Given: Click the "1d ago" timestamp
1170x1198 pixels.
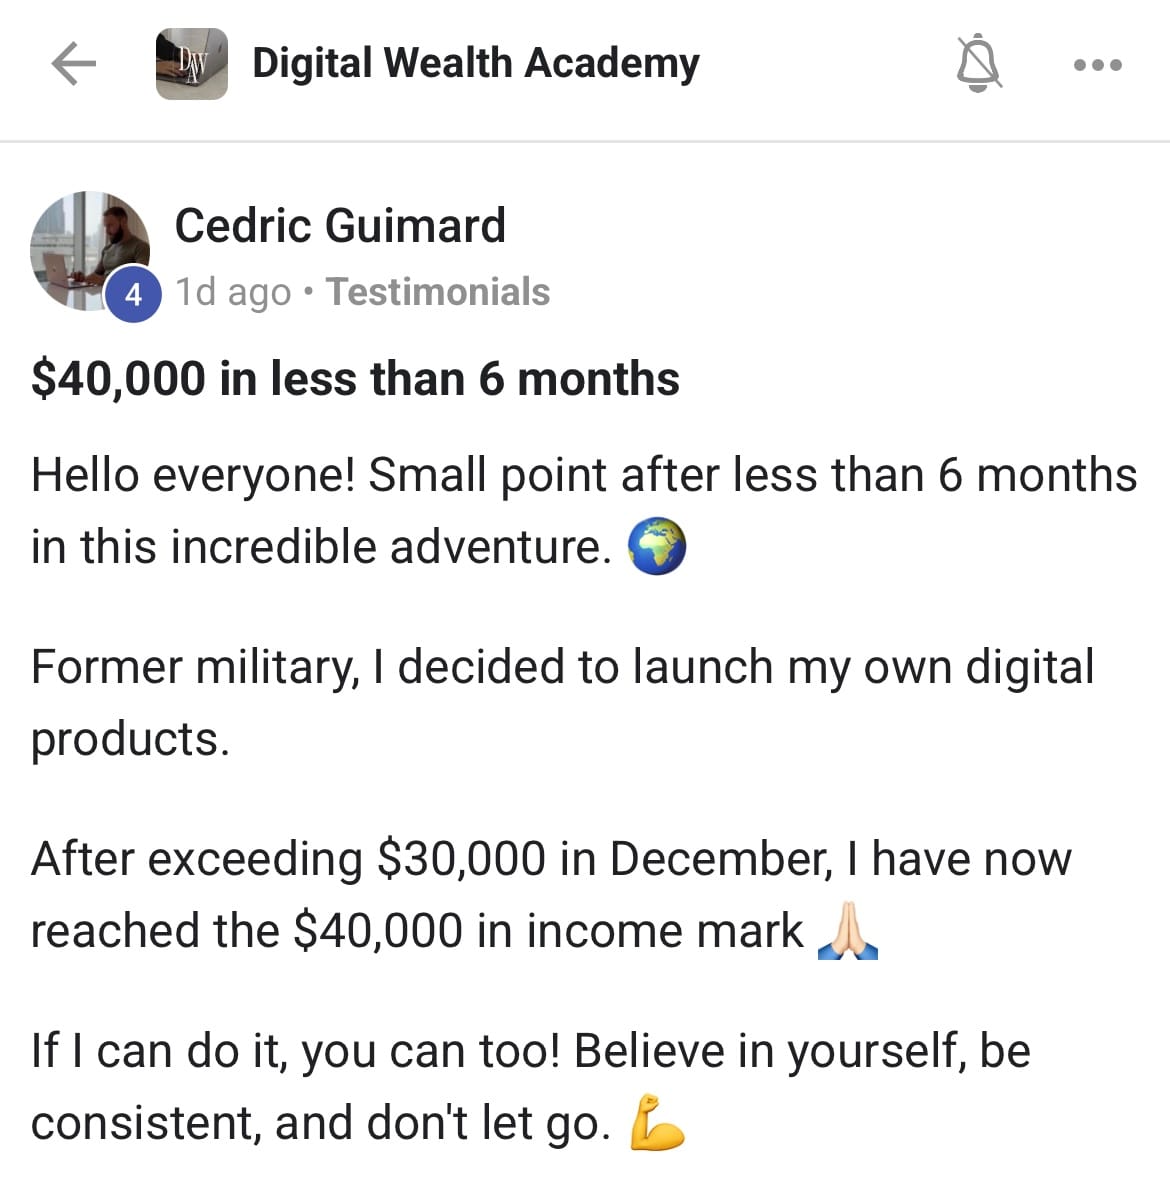Looking at the screenshot, I should (233, 292).
